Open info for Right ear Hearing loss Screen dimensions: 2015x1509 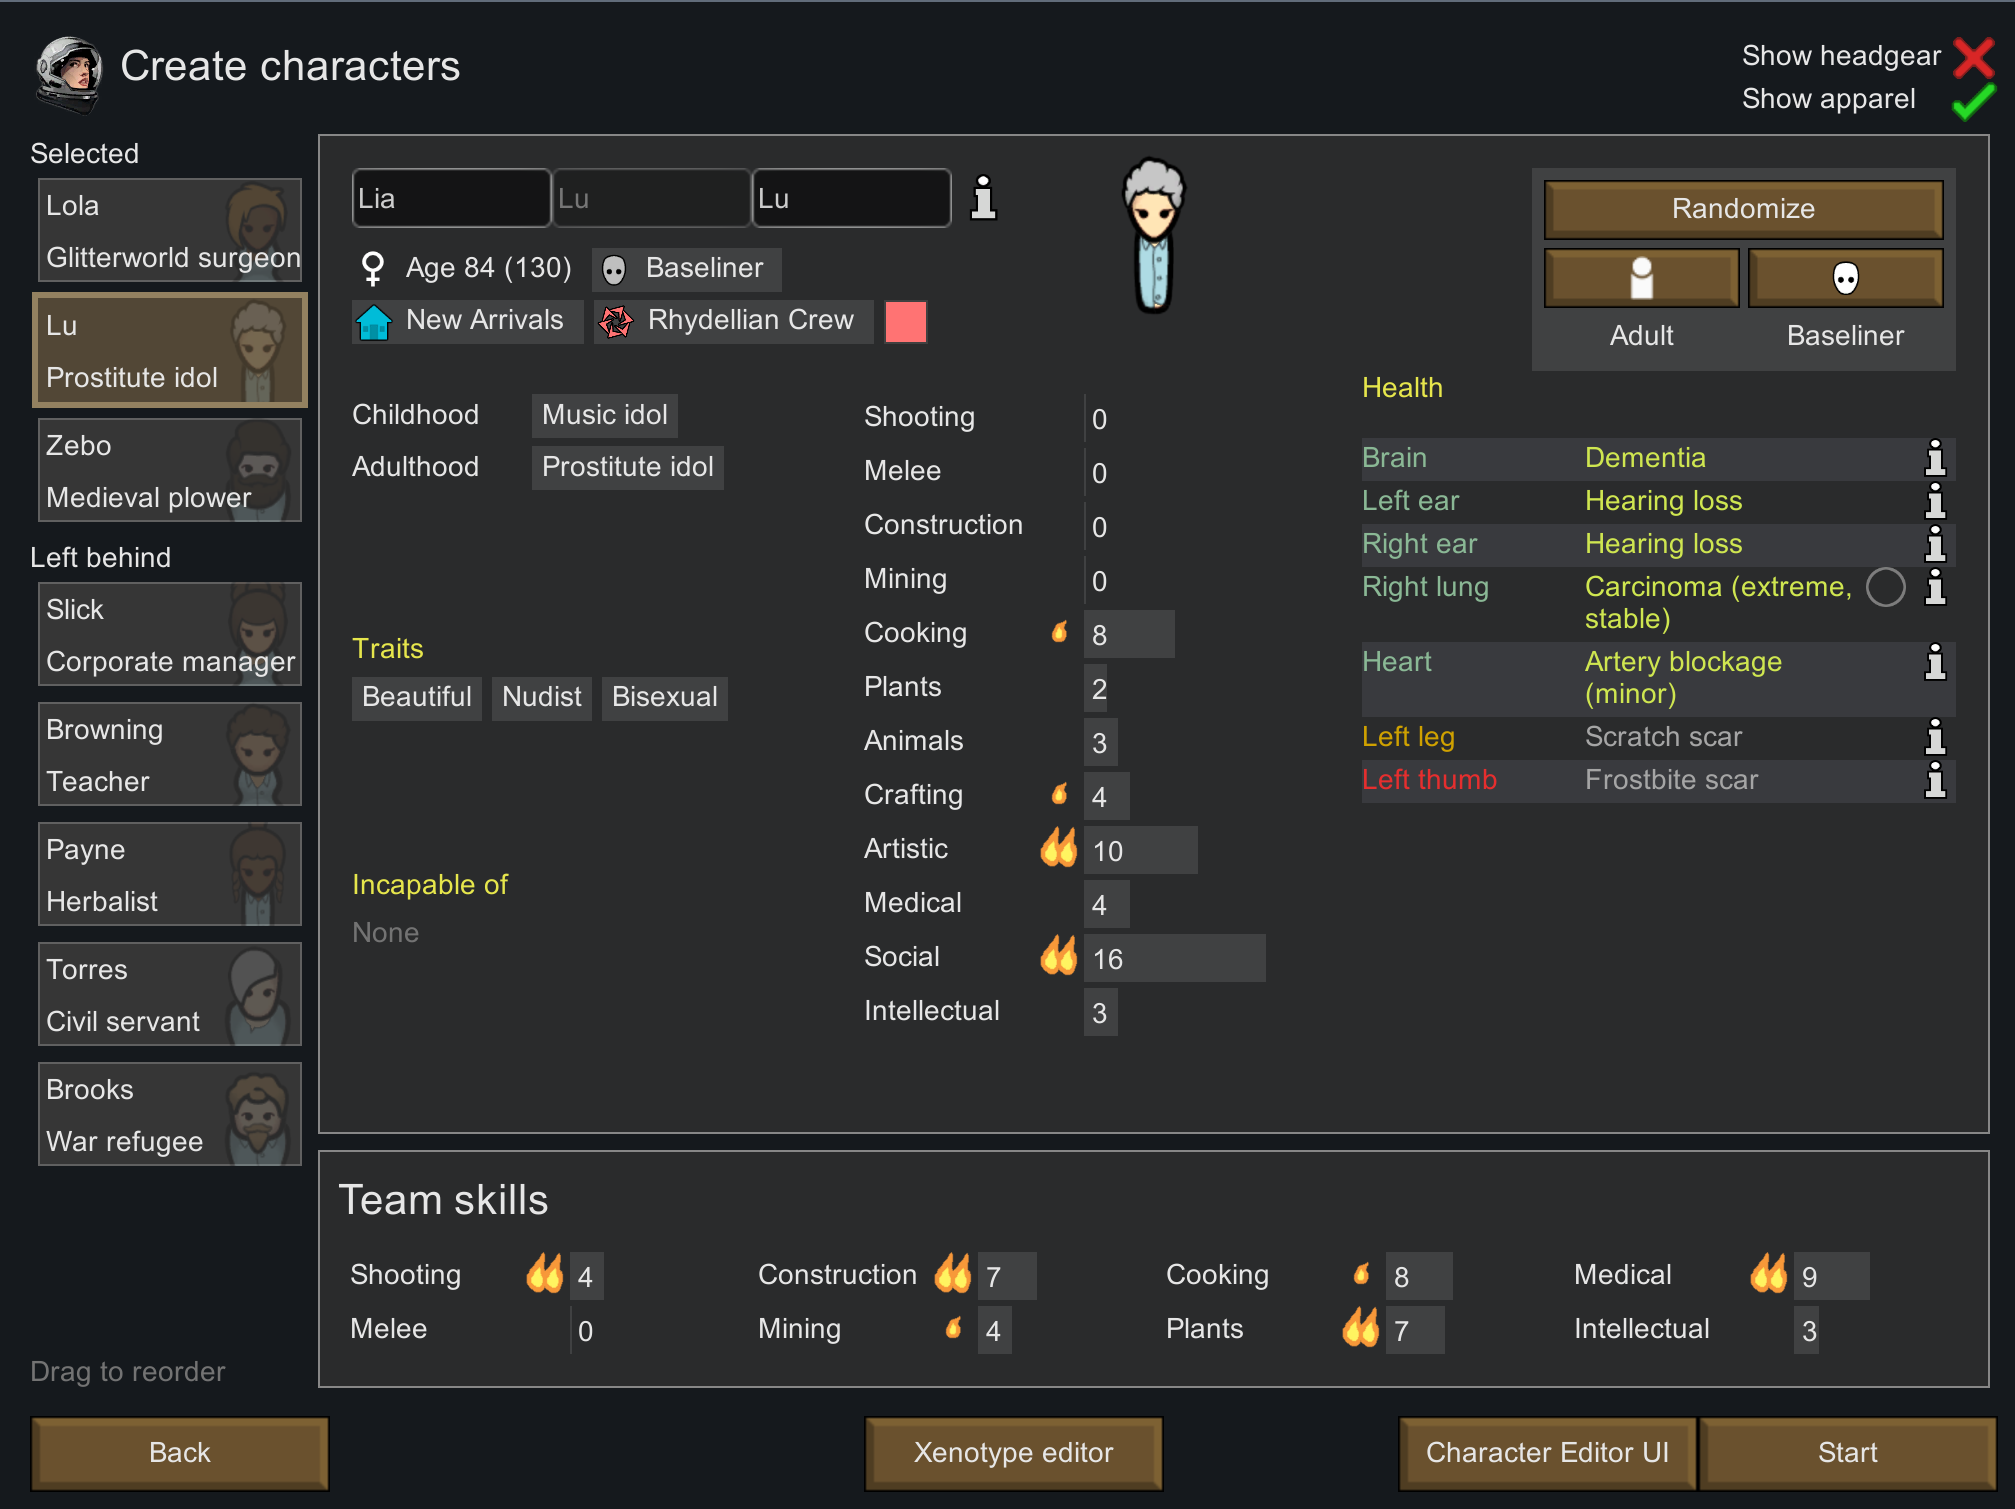point(1935,544)
